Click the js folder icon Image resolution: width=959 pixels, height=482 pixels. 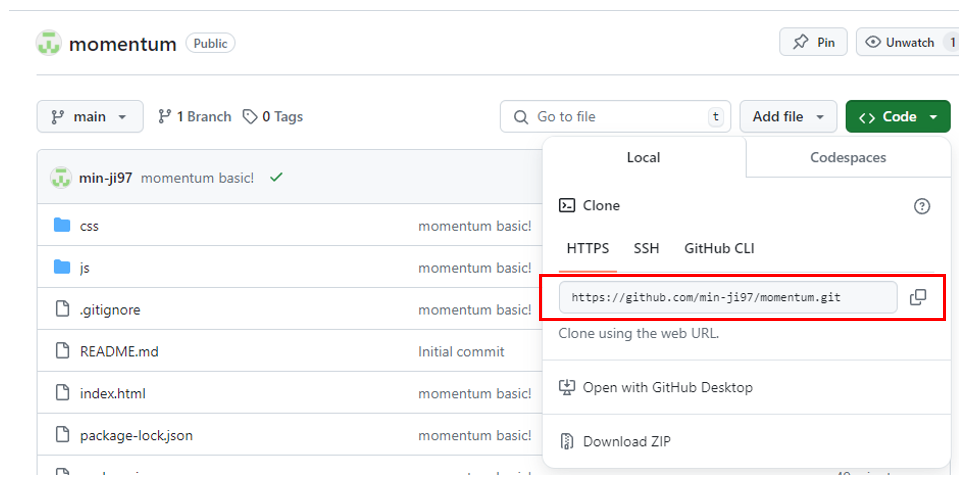[x=62, y=267]
